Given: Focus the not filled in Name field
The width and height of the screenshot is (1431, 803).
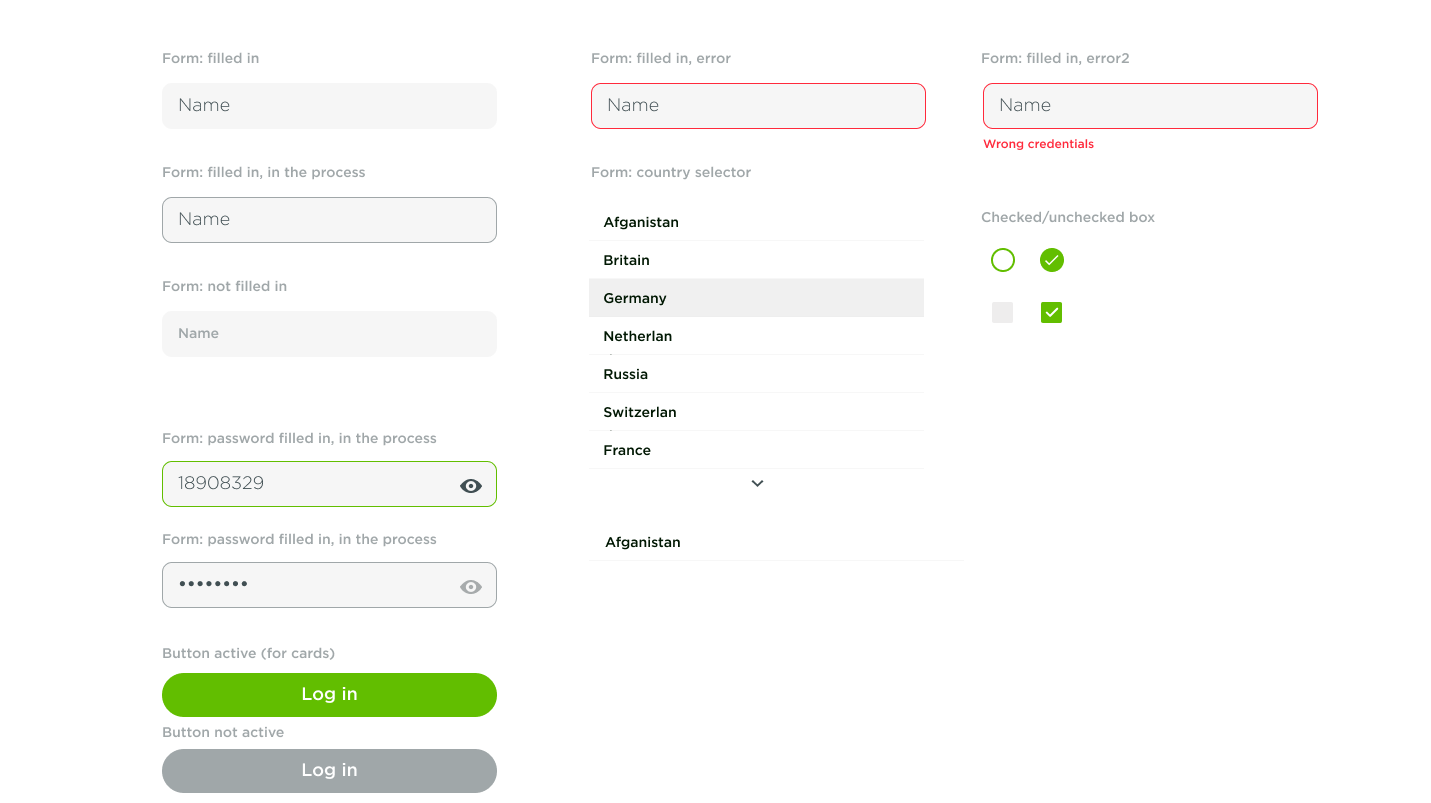Looking at the screenshot, I should pos(329,334).
